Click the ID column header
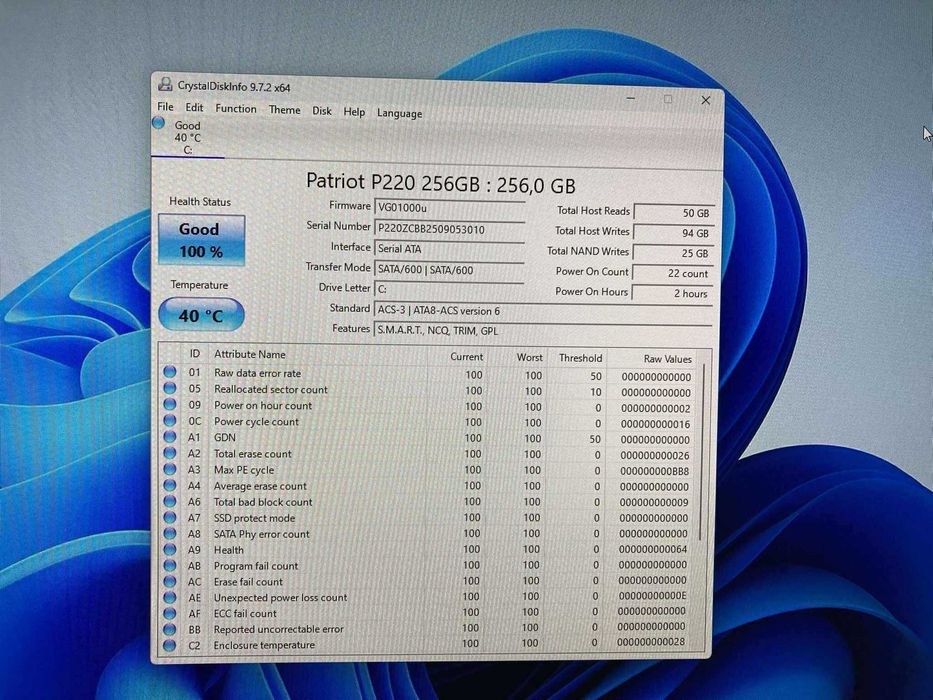The width and height of the screenshot is (933, 700). tap(195, 354)
